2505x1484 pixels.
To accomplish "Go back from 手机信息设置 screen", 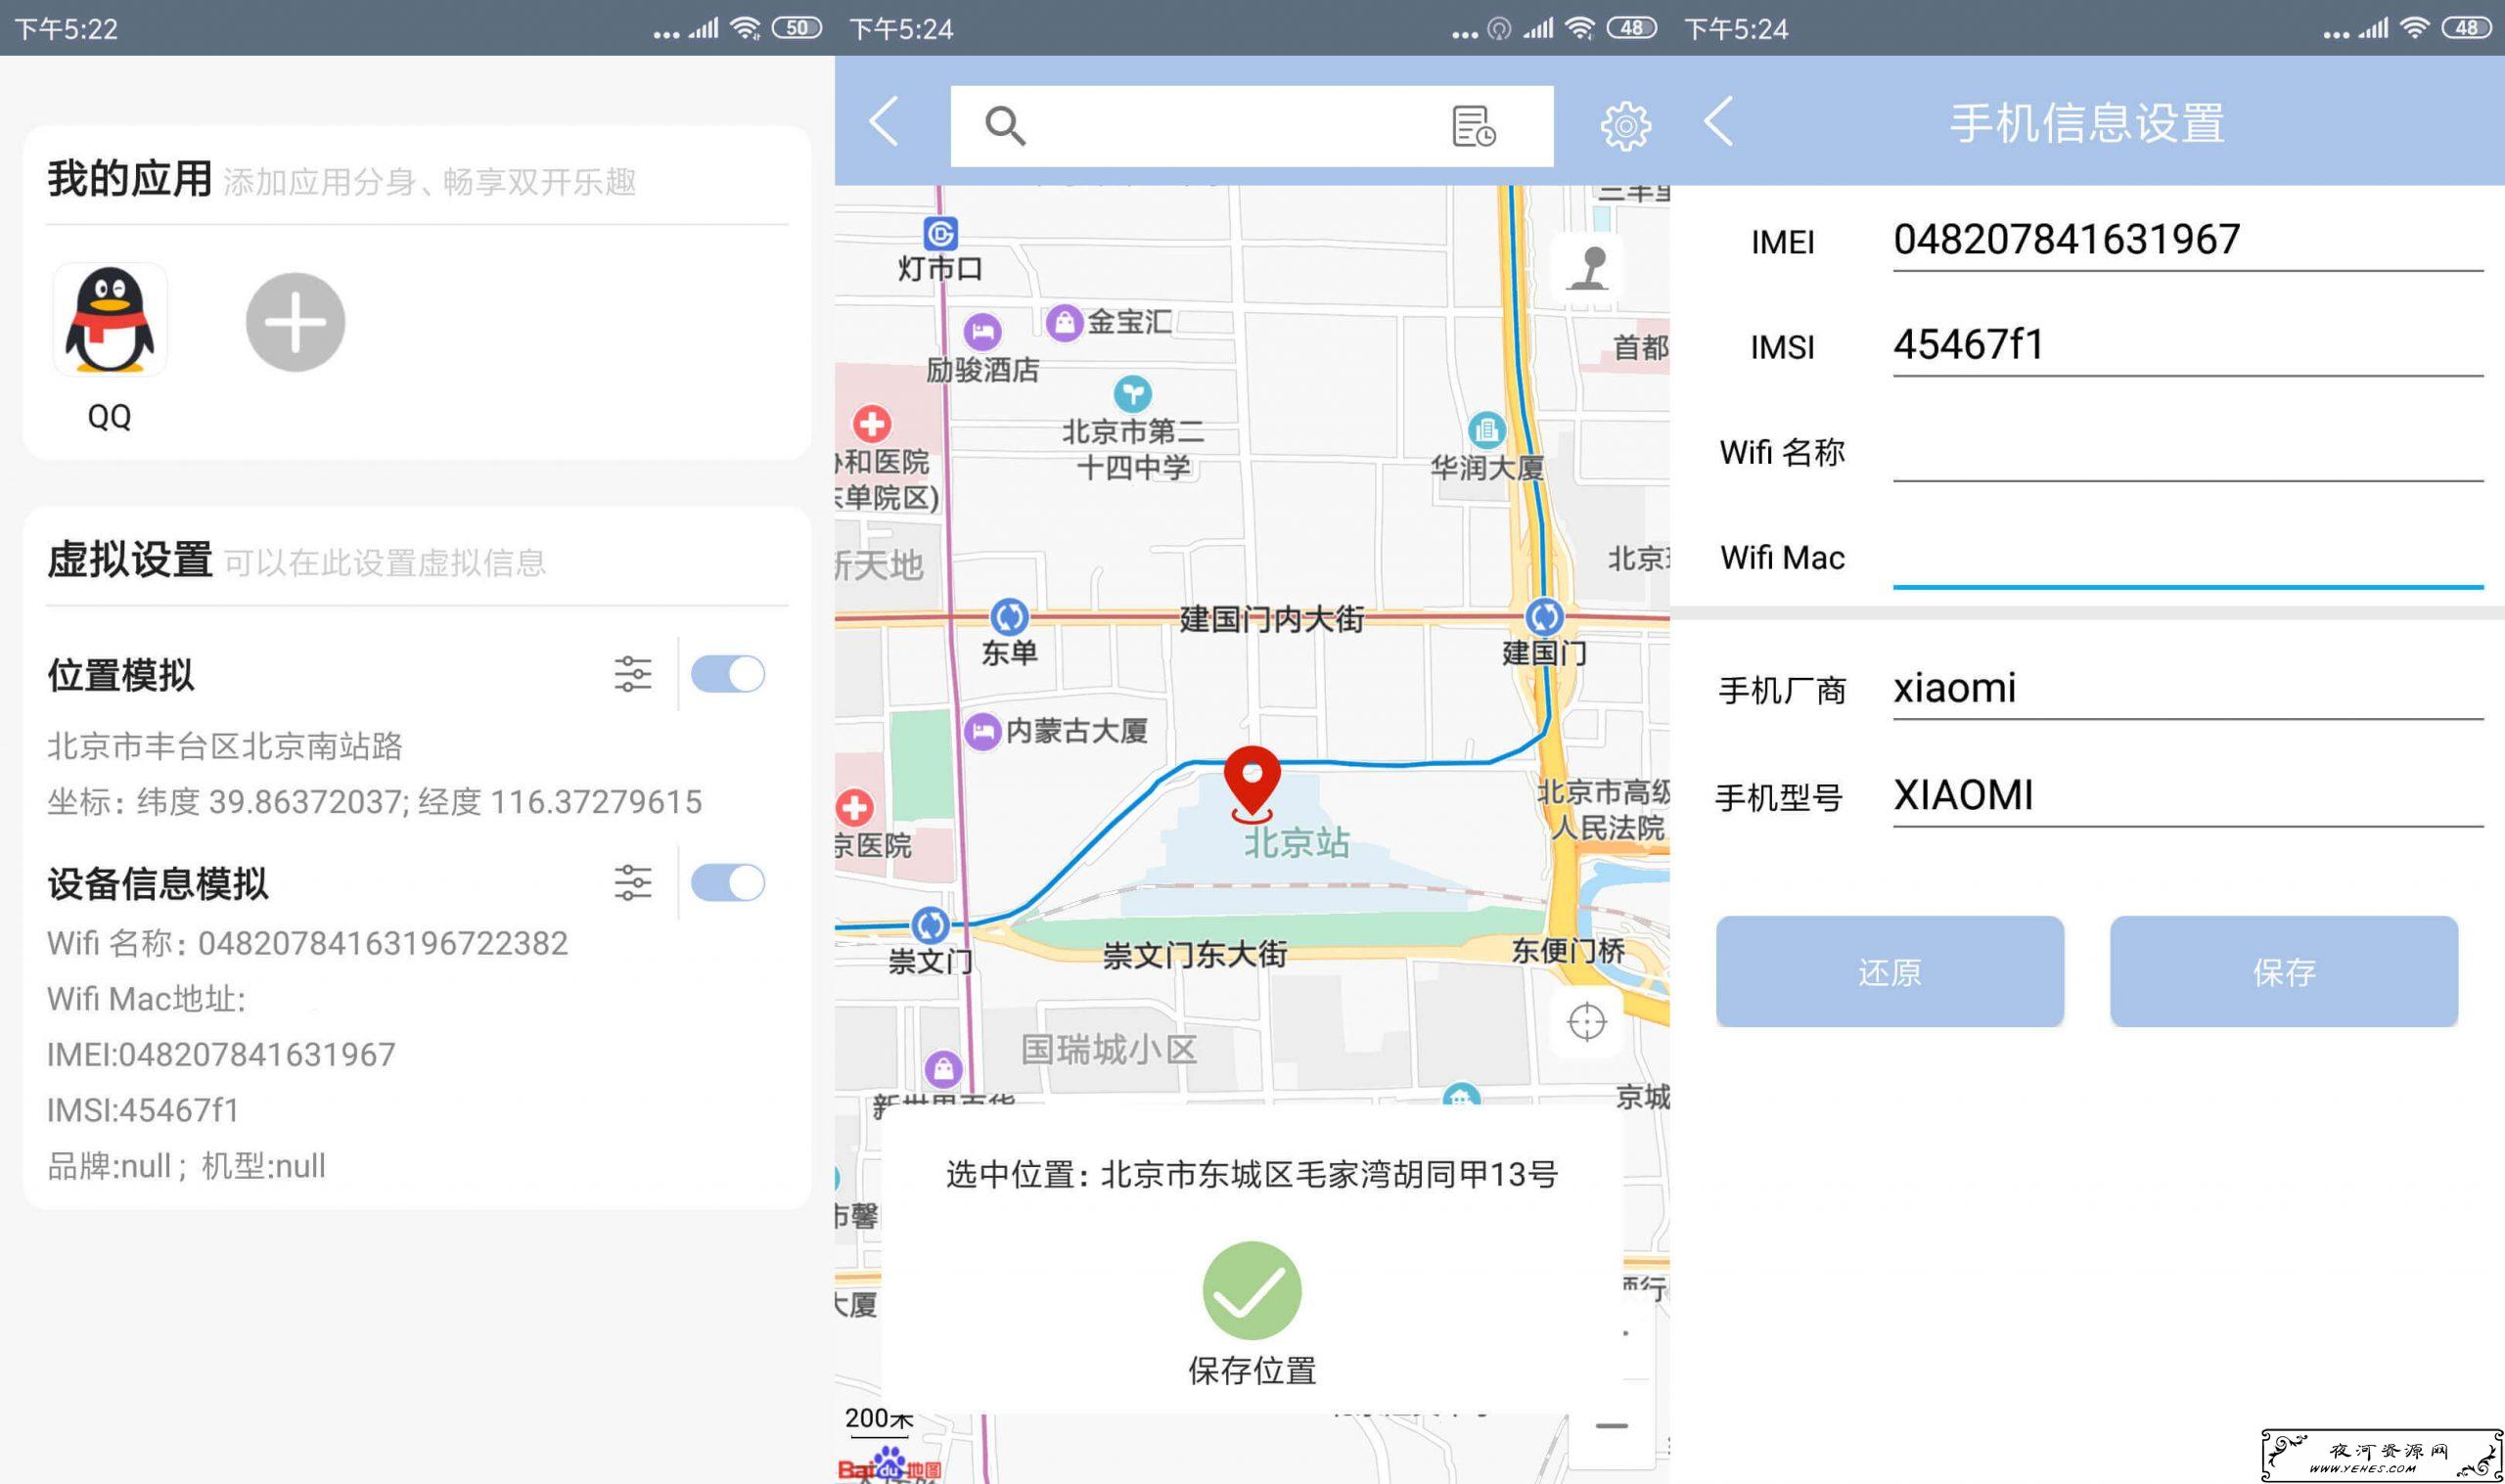I will 1719,122.
